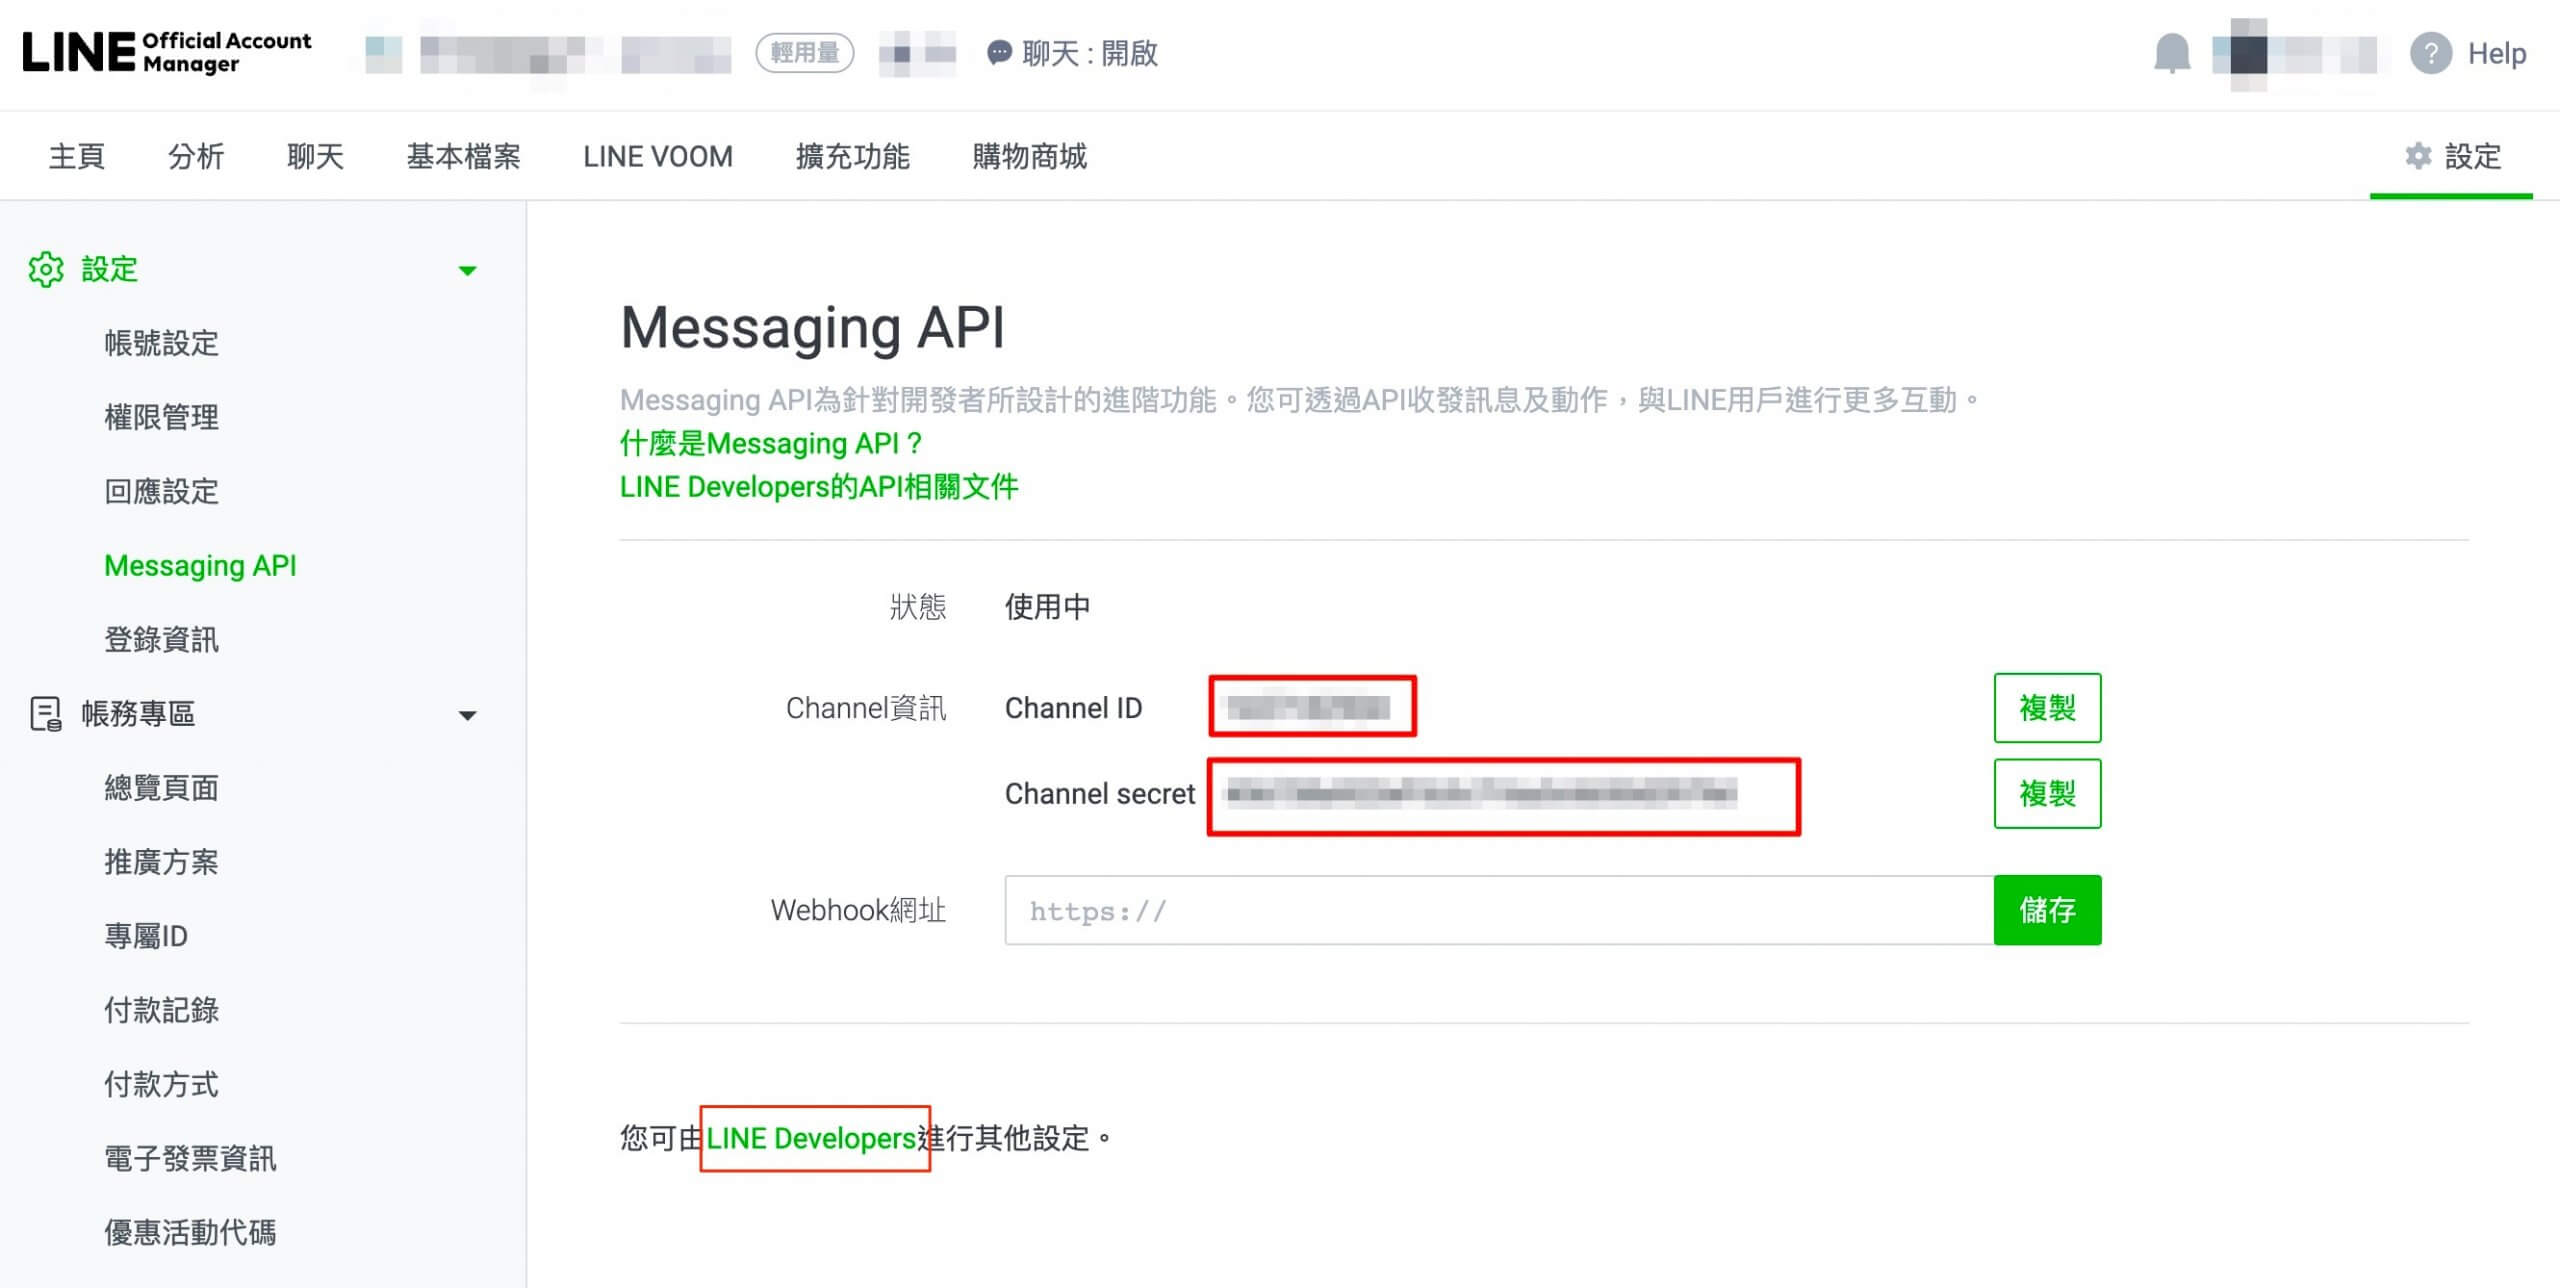Image resolution: width=2560 pixels, height=1288 pixels.
Task: Open 帳號設定 in the sidebar
Action: click(161, 343)
